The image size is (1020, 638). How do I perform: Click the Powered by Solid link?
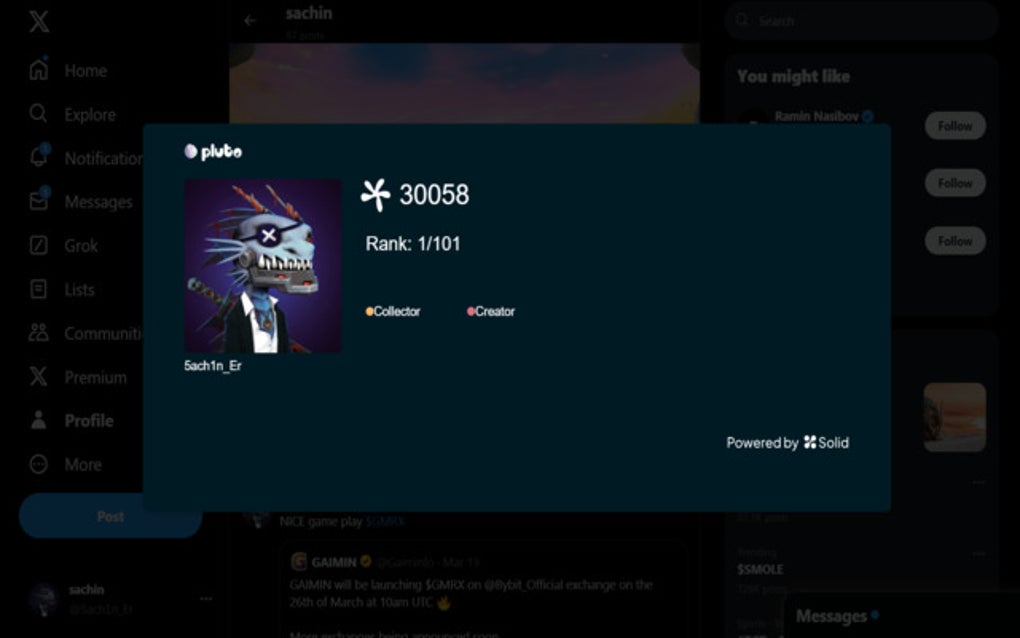point(788,443)
